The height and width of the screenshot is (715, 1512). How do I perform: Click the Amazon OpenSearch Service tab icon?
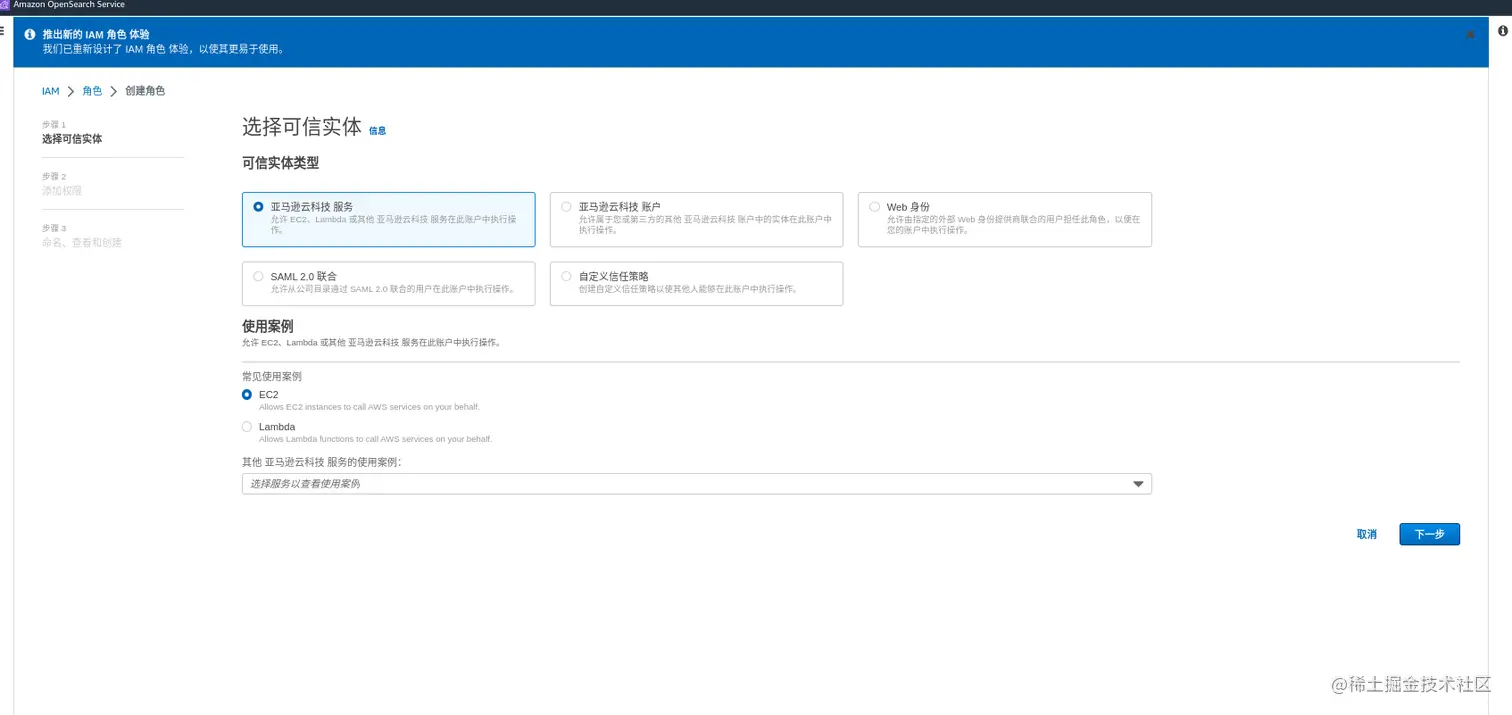pos(5,5)
